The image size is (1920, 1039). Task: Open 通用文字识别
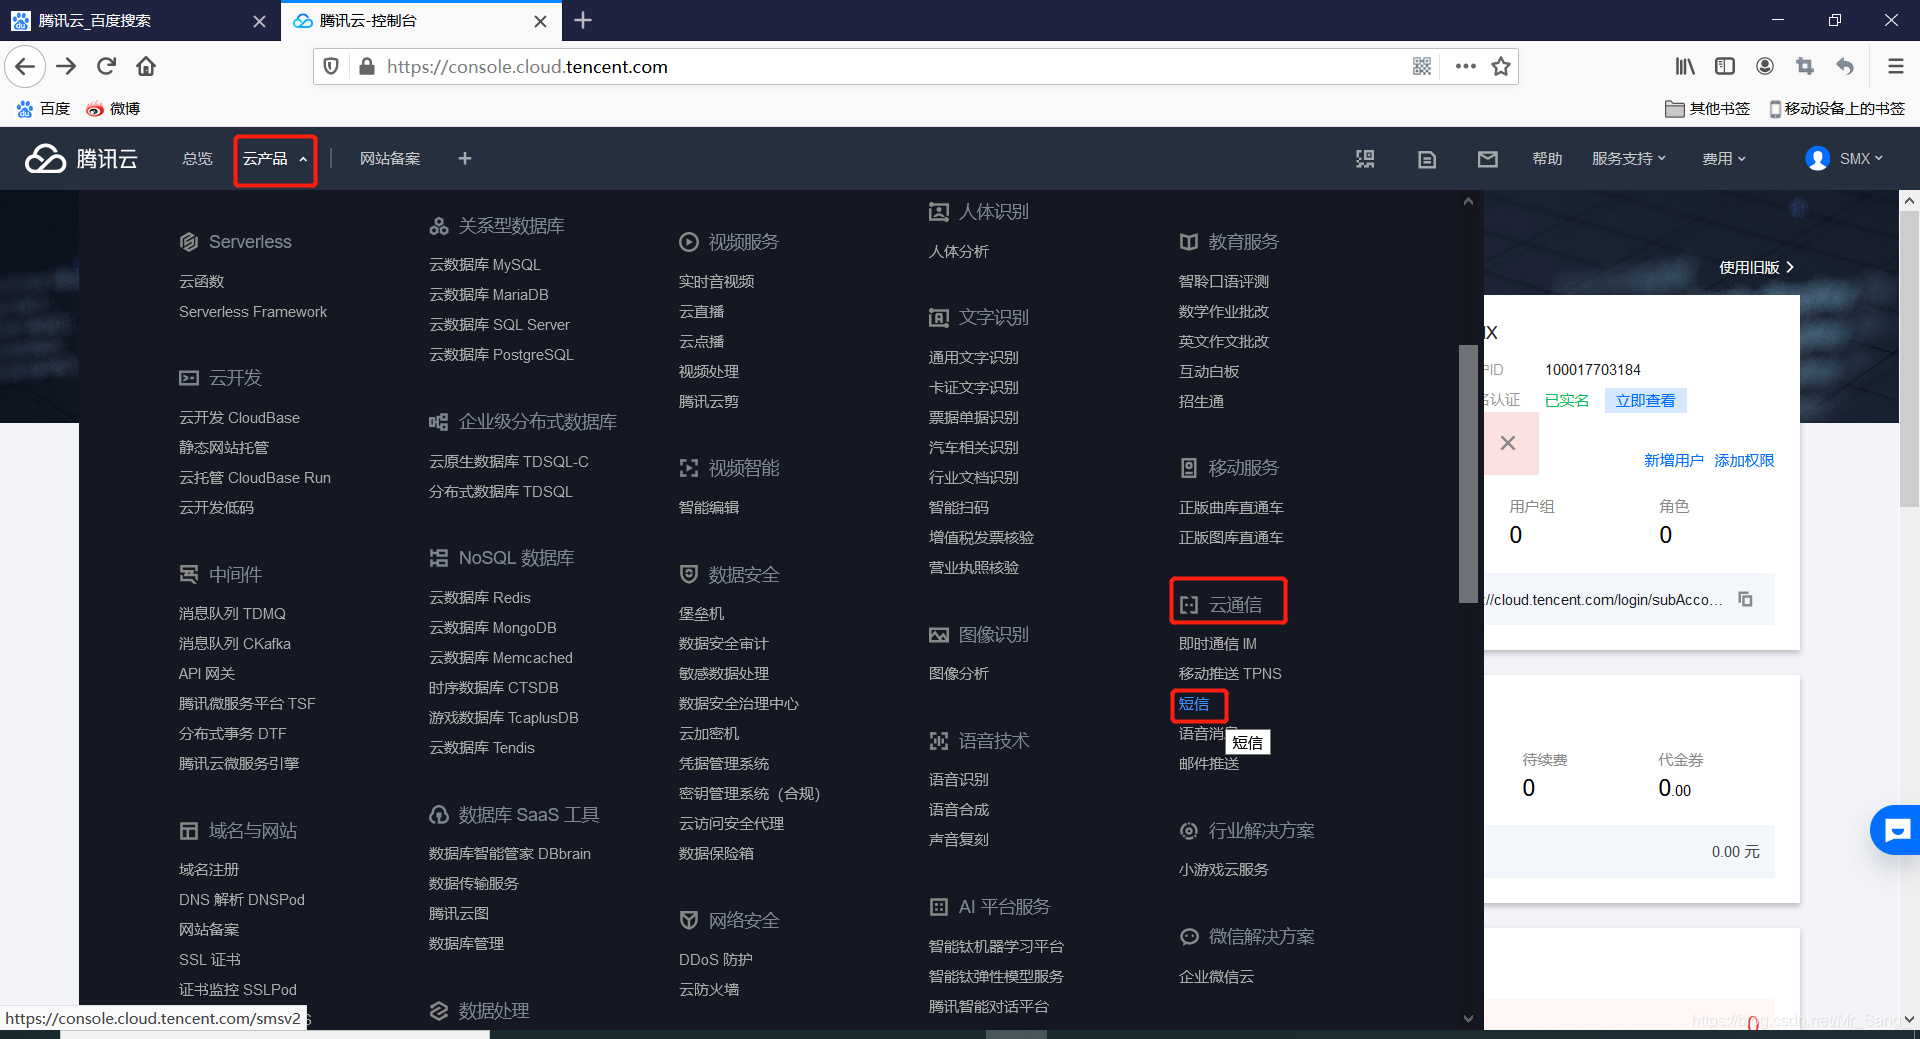[x=974, y=358]
